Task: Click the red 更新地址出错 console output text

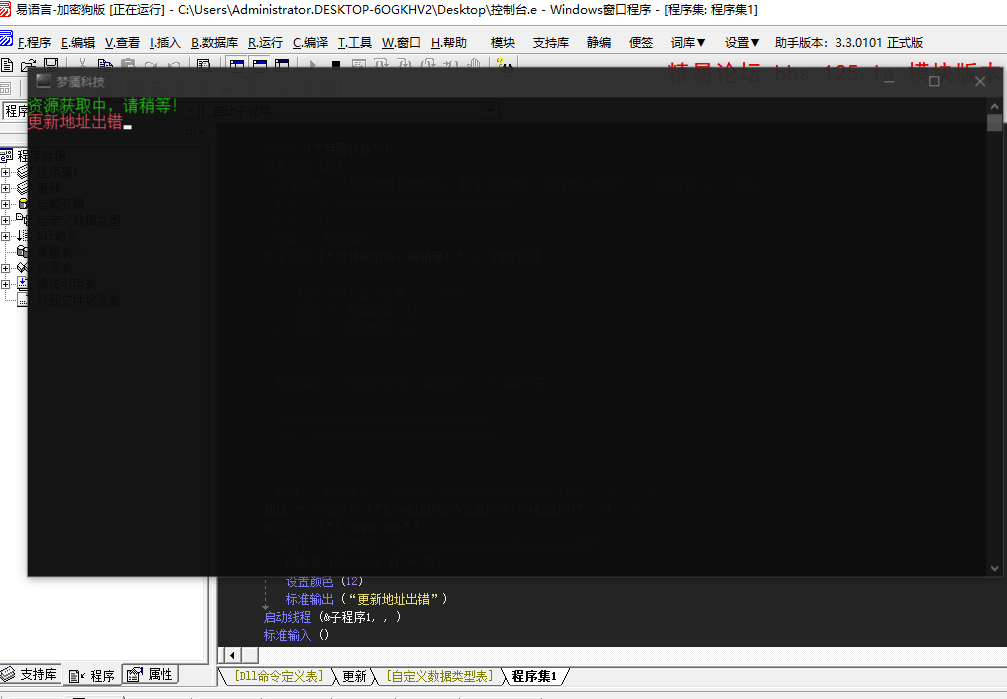Action: coord(75,121)
